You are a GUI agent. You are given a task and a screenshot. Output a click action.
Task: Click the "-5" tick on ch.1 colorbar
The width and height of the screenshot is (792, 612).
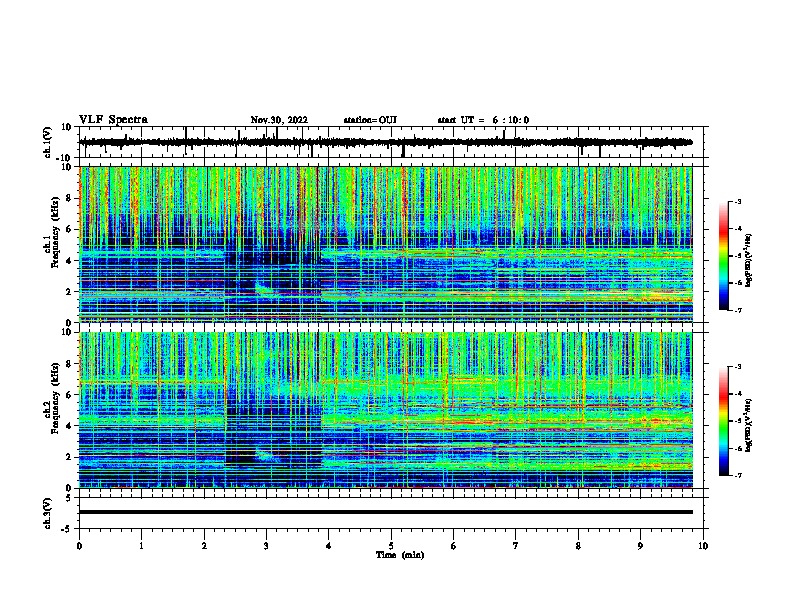click(x=738, y=256)
